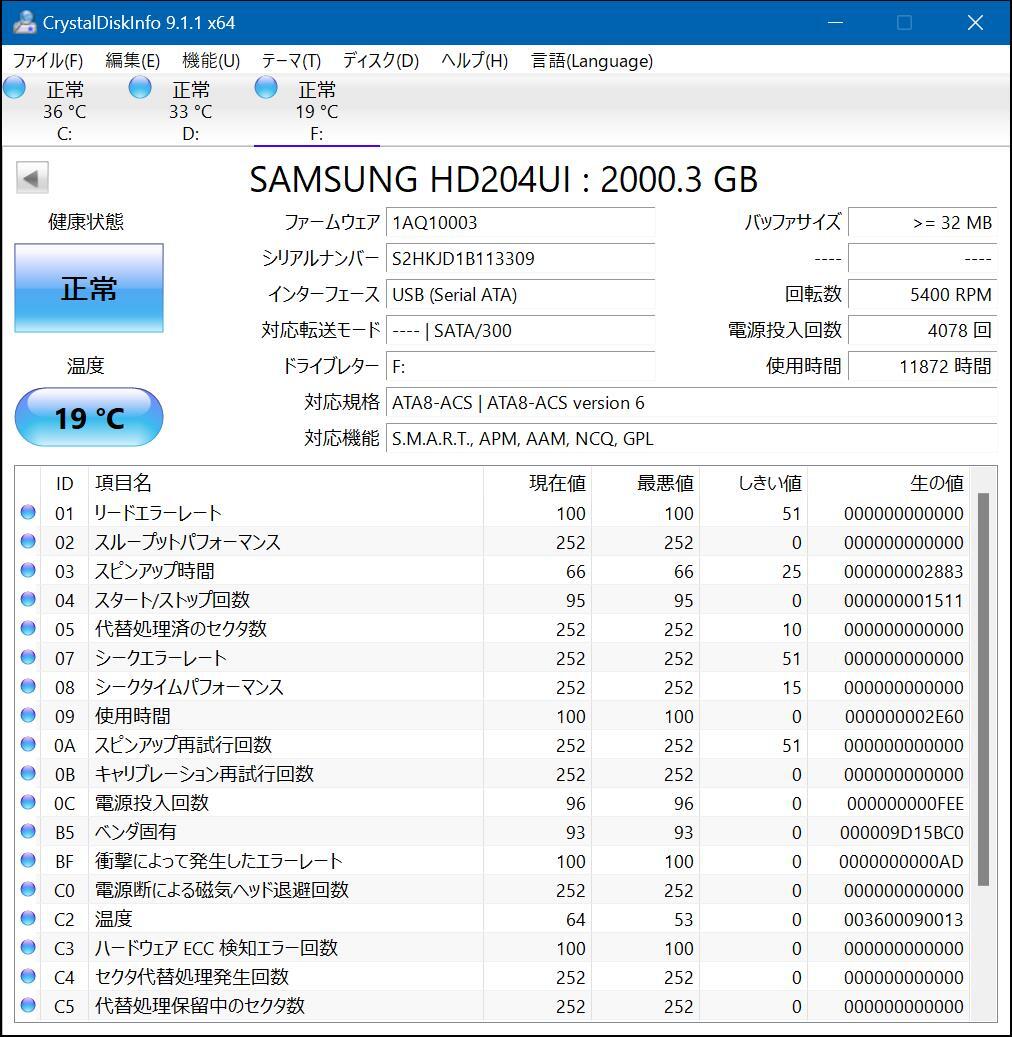This screenshot has height=1037, width=1012.
Task: Open the 言語(Language) menu
Action: pyautogui.click(x=592, y=61)
